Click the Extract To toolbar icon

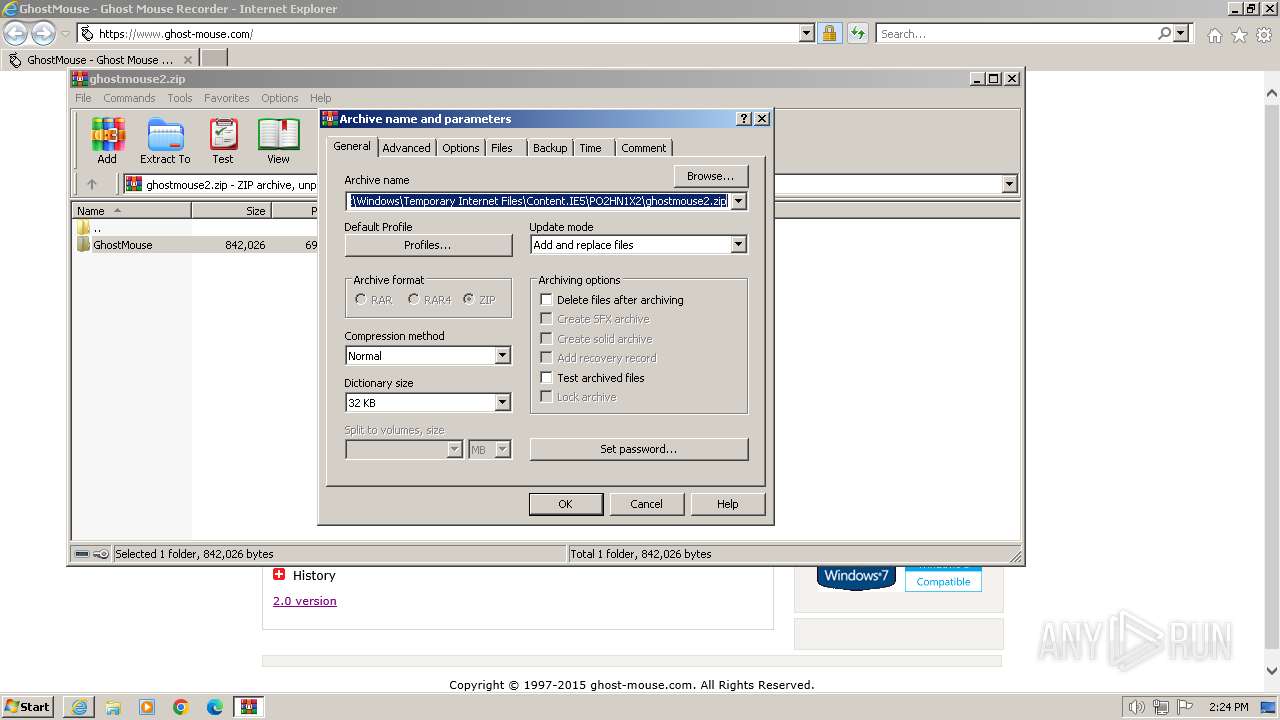click(x=165, y=140)
